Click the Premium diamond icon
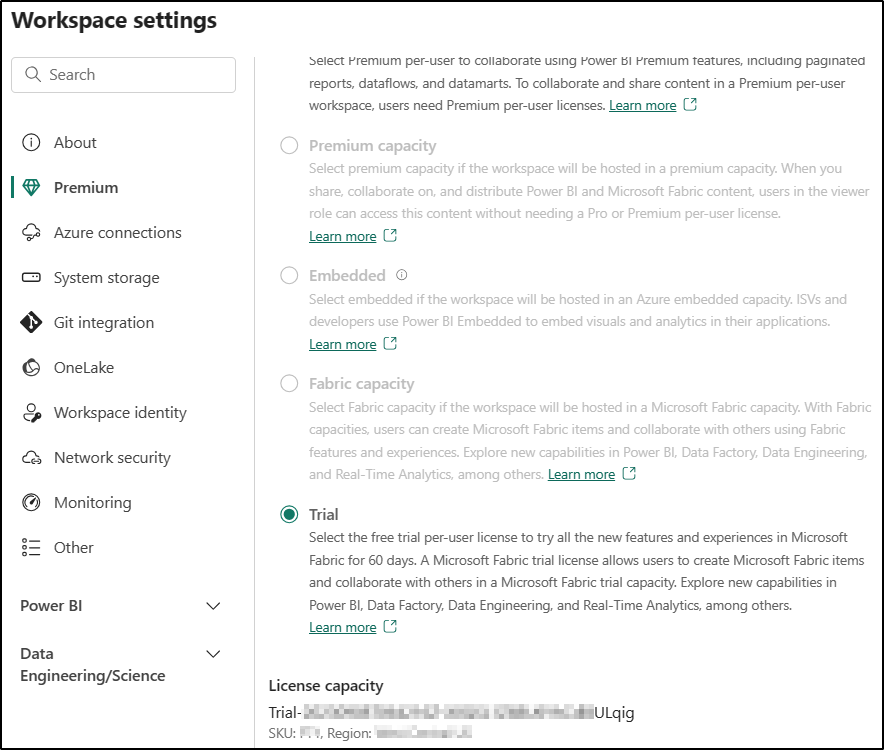884x750 pixels. 31,188
